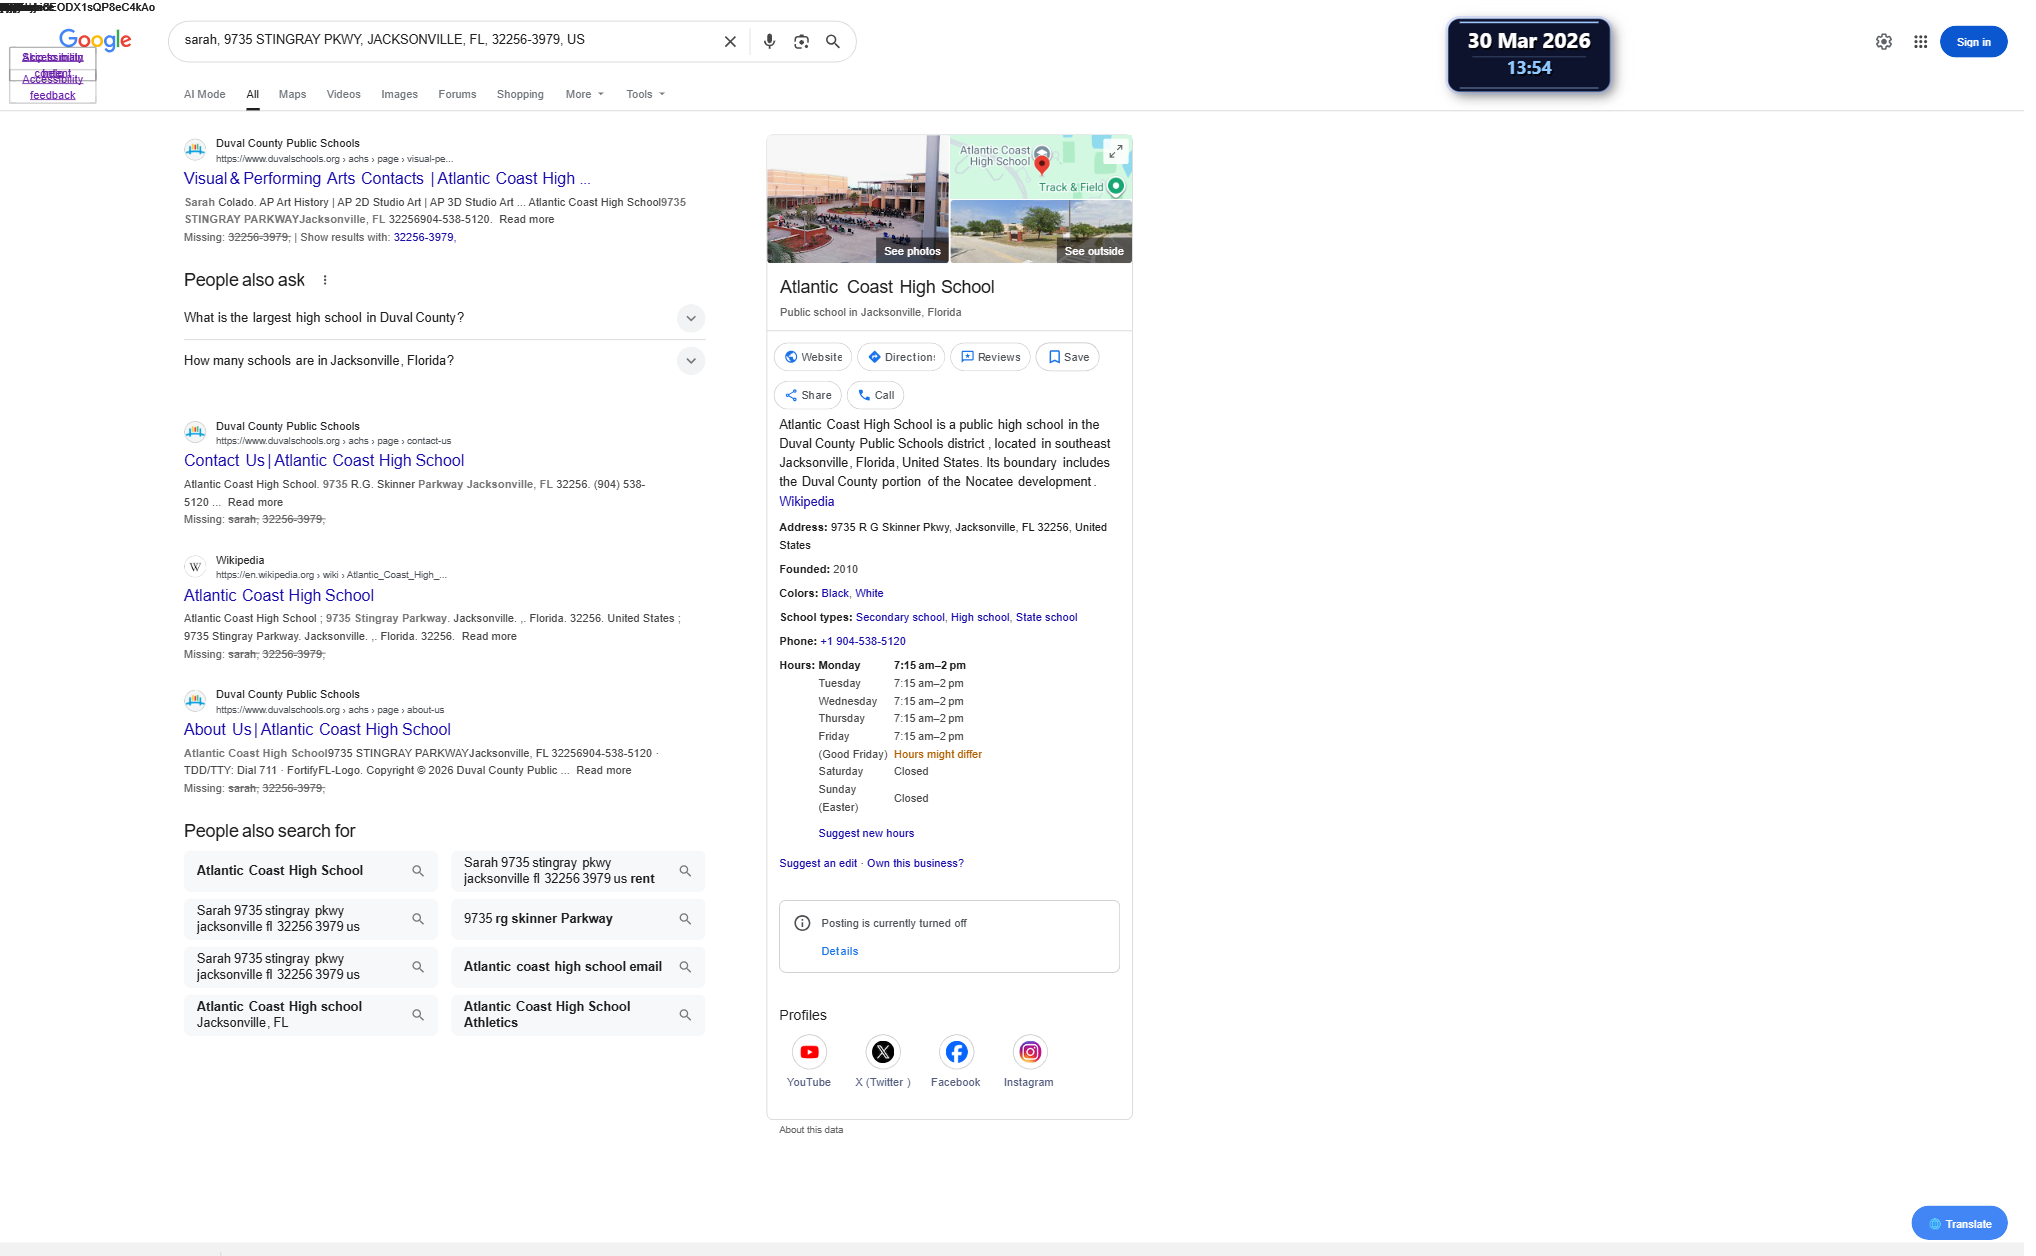Open the Tools dropdown
Screen dimensions: 2036x1256
[645, 94]
